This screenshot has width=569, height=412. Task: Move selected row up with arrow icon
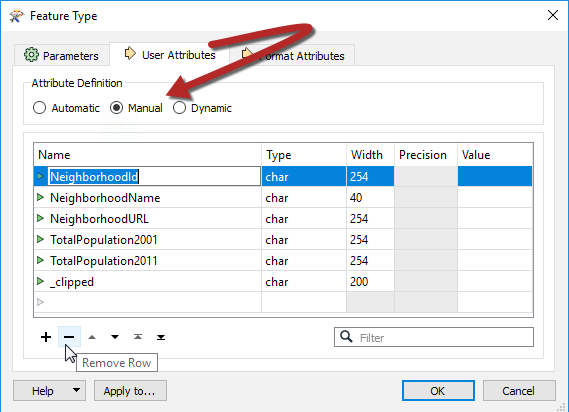tap(92, 337)
